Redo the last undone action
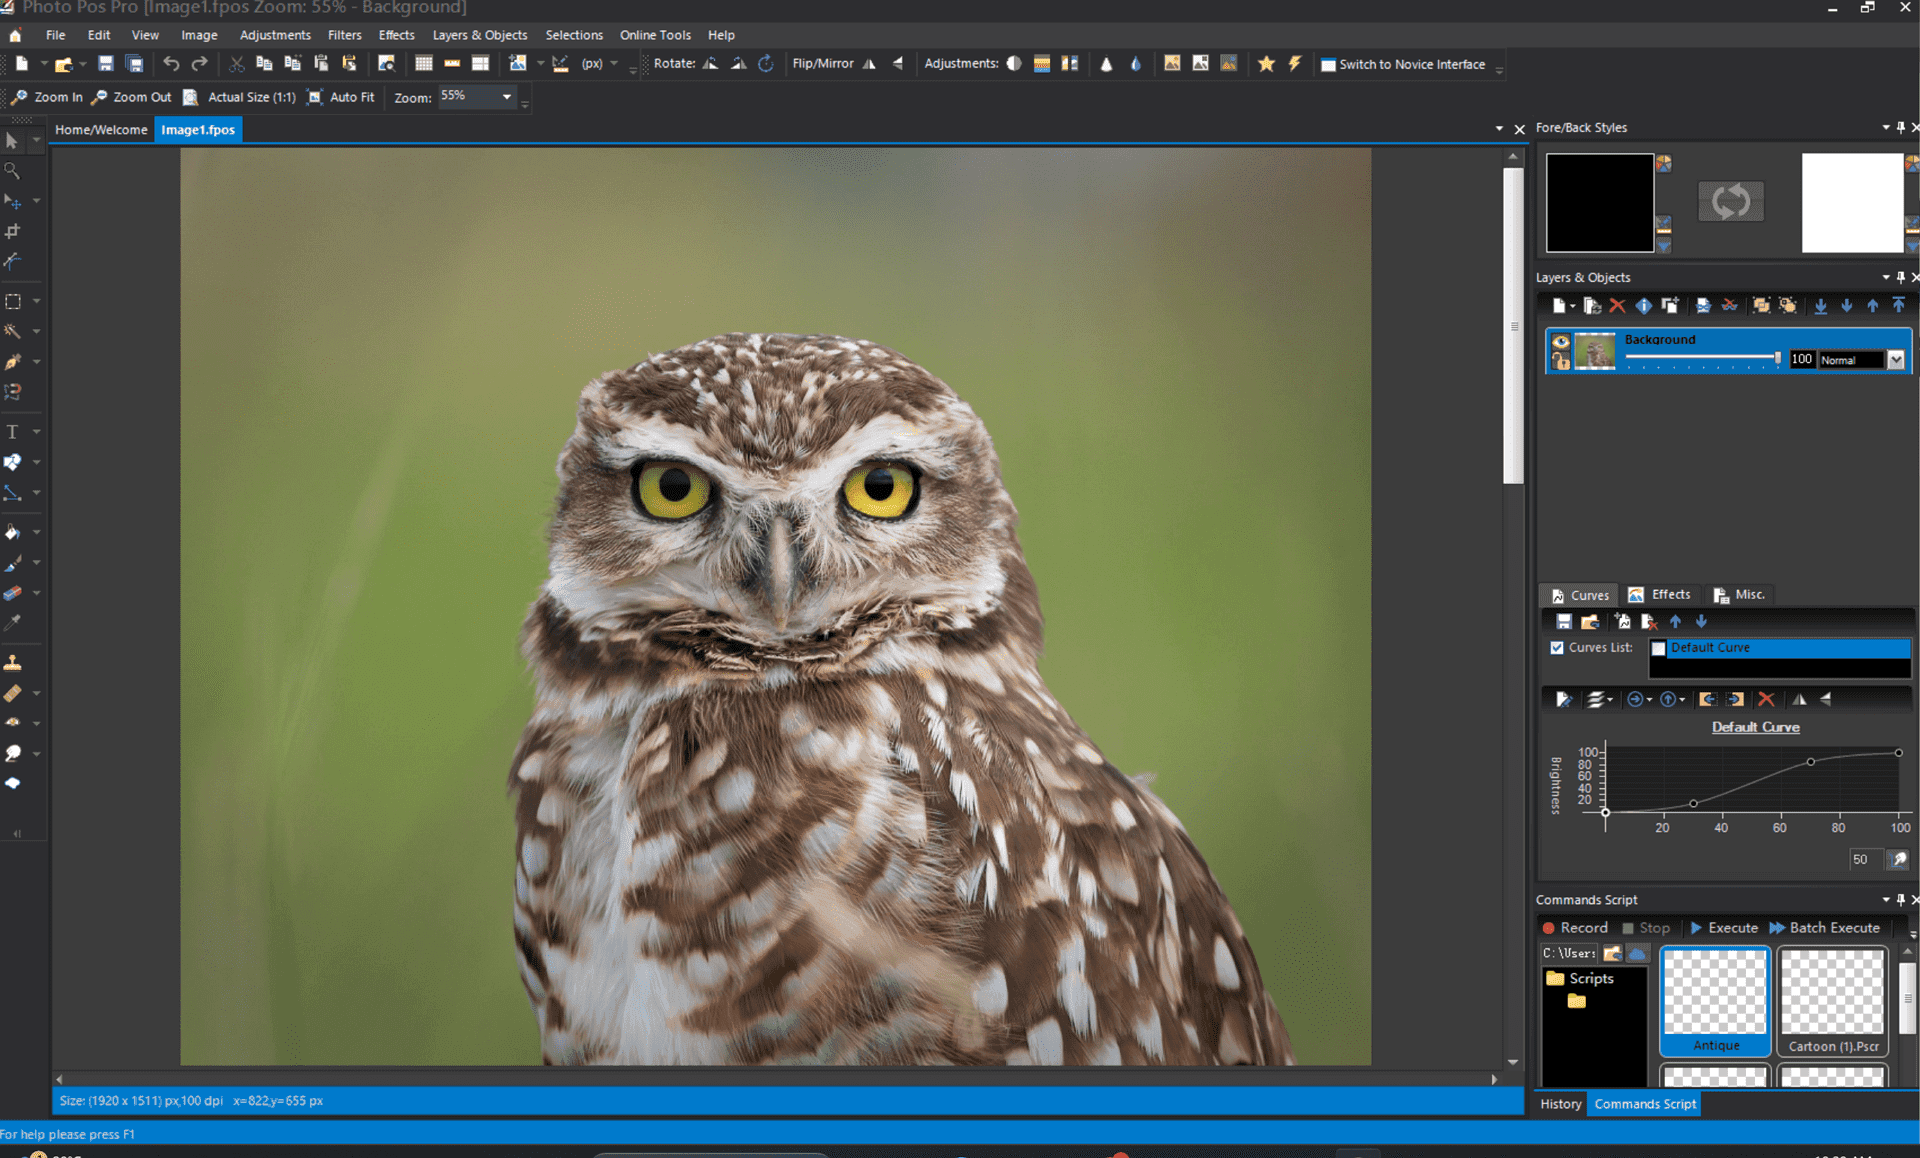This screenshot has height=1158, width=1920. coord(199,64)
